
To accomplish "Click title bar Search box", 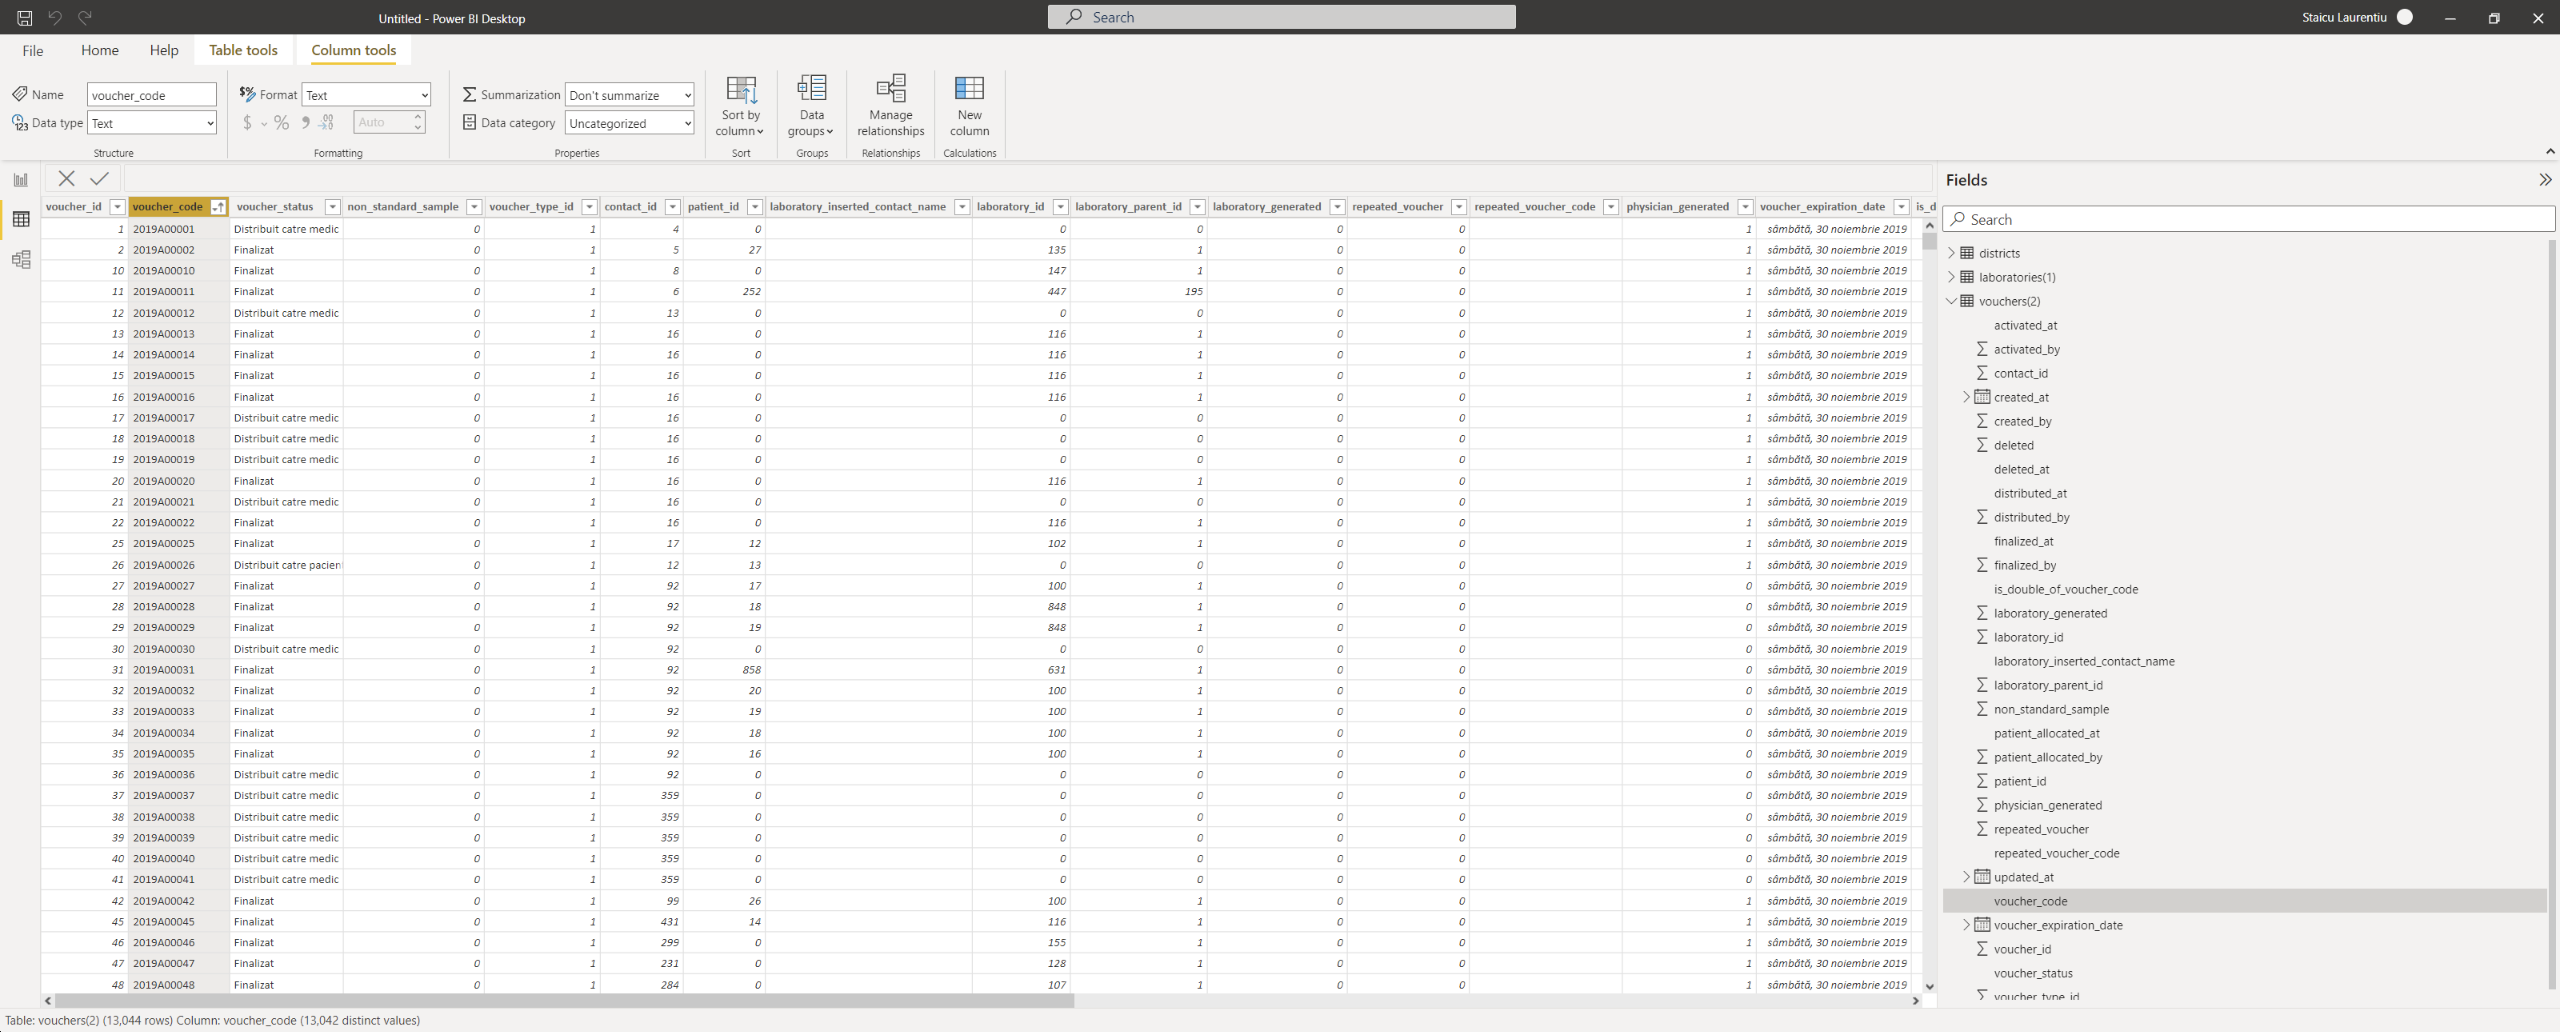I will coord(1281,17).
